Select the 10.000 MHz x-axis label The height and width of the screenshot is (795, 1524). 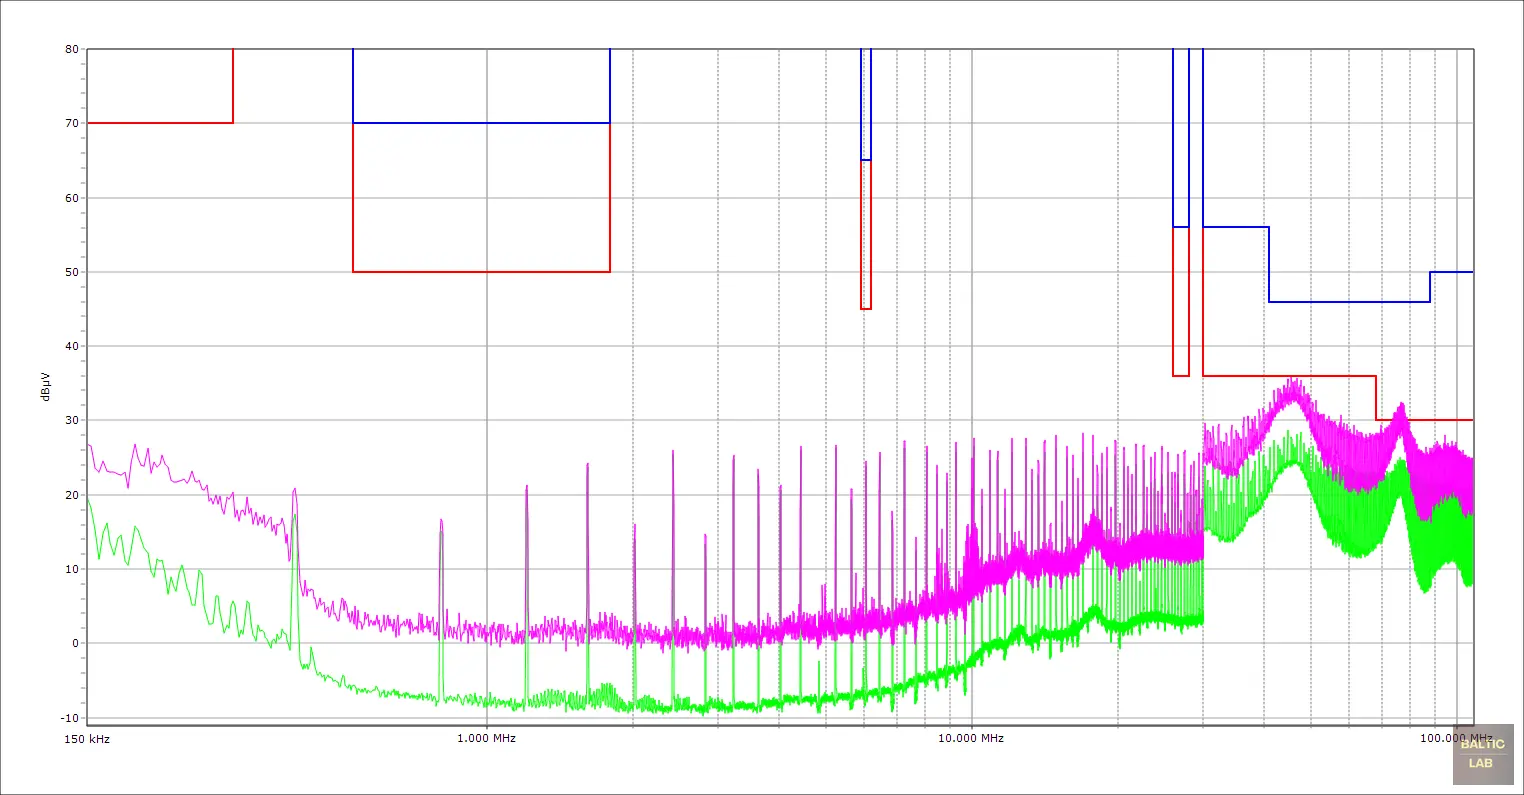pos(970,739)
